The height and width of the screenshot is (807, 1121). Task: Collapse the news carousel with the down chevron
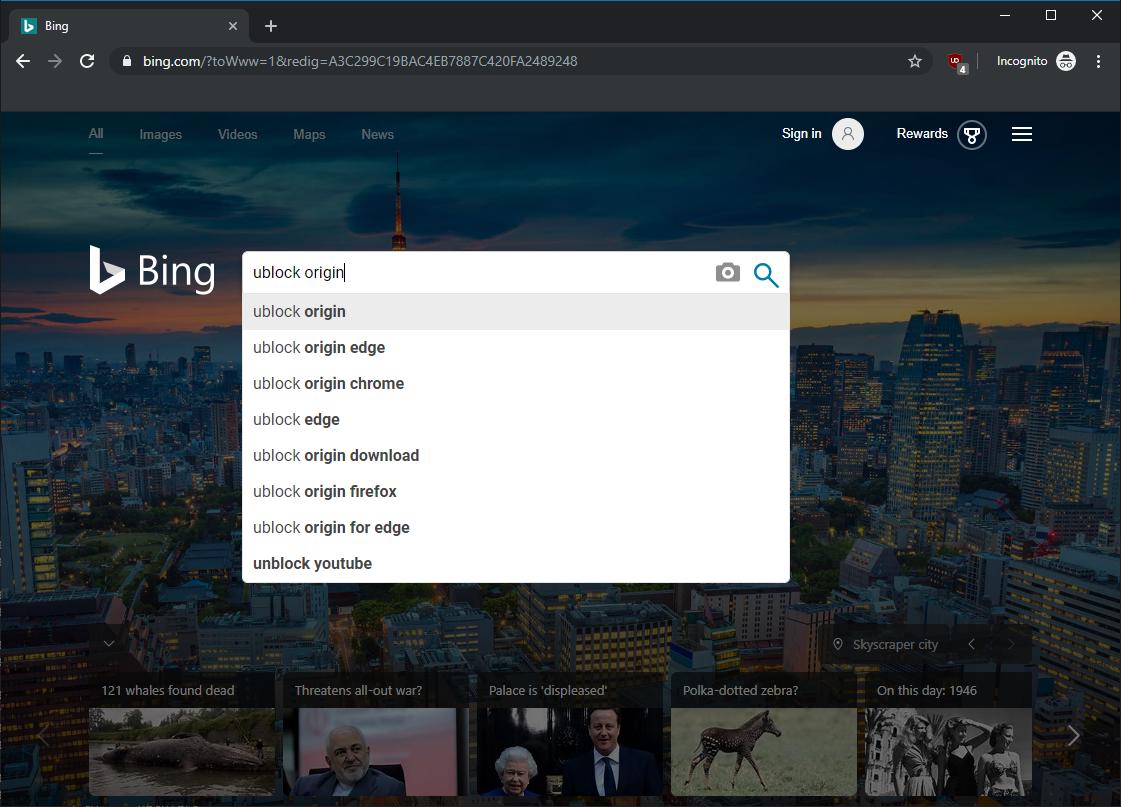click(109, 643)
